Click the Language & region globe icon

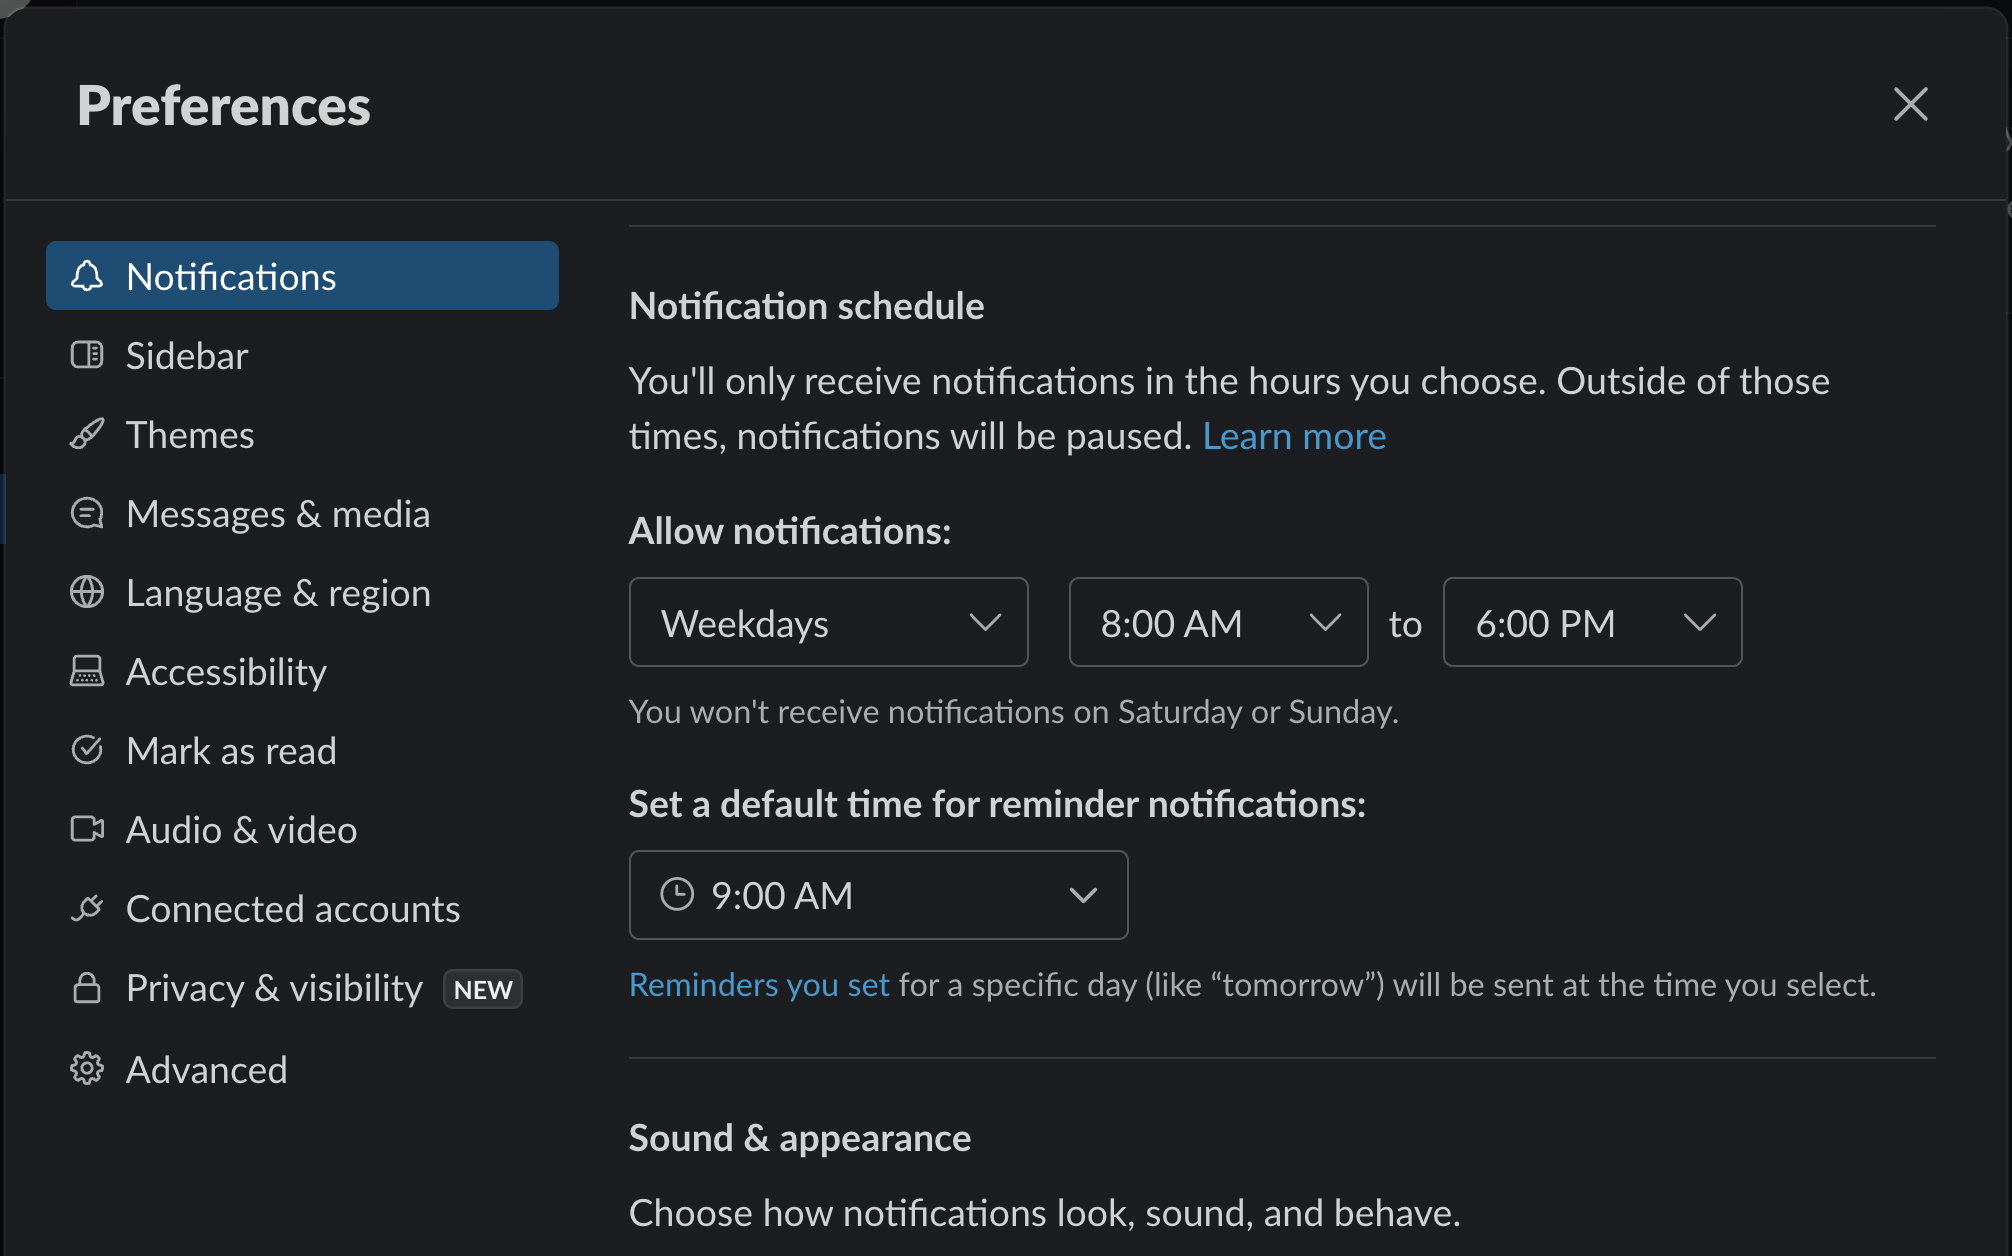(x=87, y=592)
